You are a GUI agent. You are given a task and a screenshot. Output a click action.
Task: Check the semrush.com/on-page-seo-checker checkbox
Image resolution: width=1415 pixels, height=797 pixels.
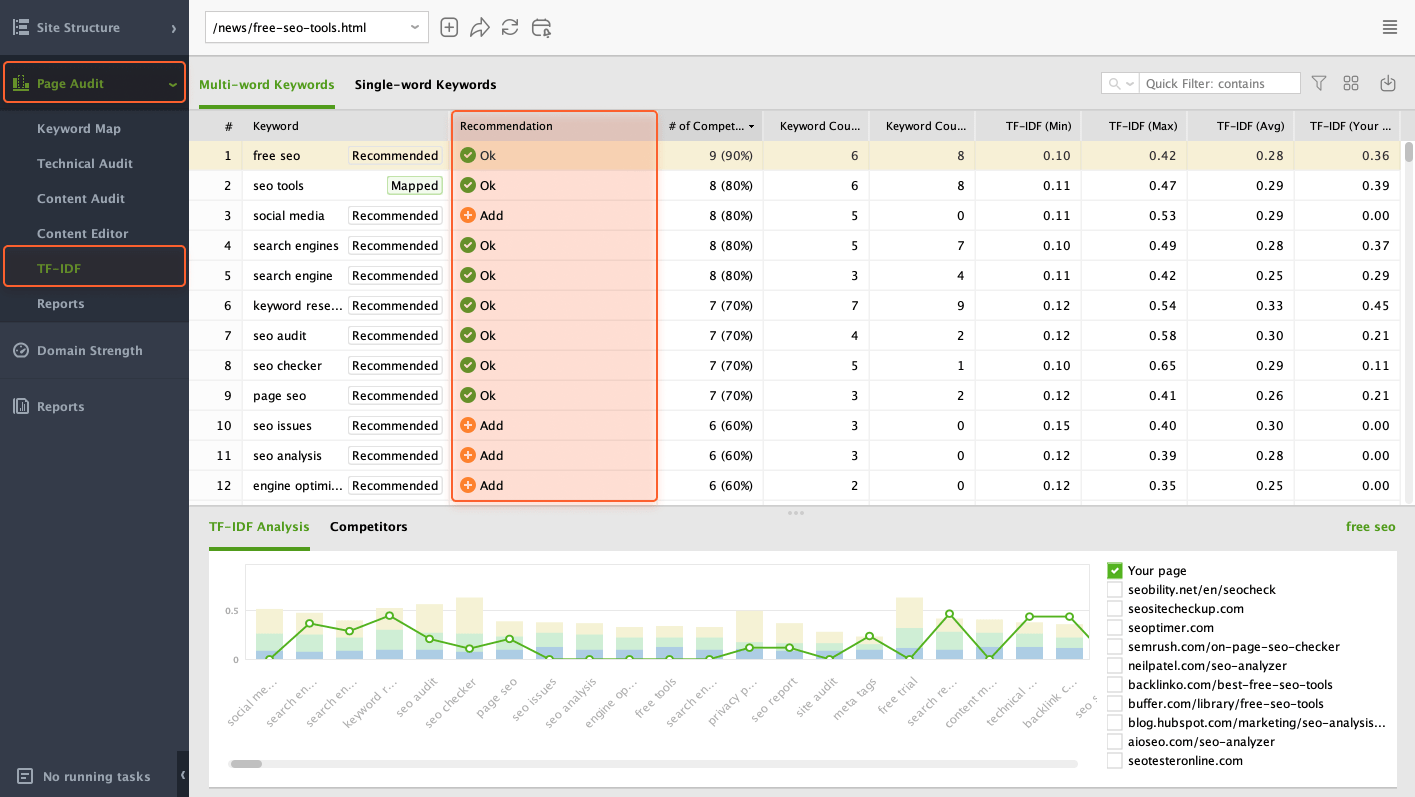pos(1115,647)
